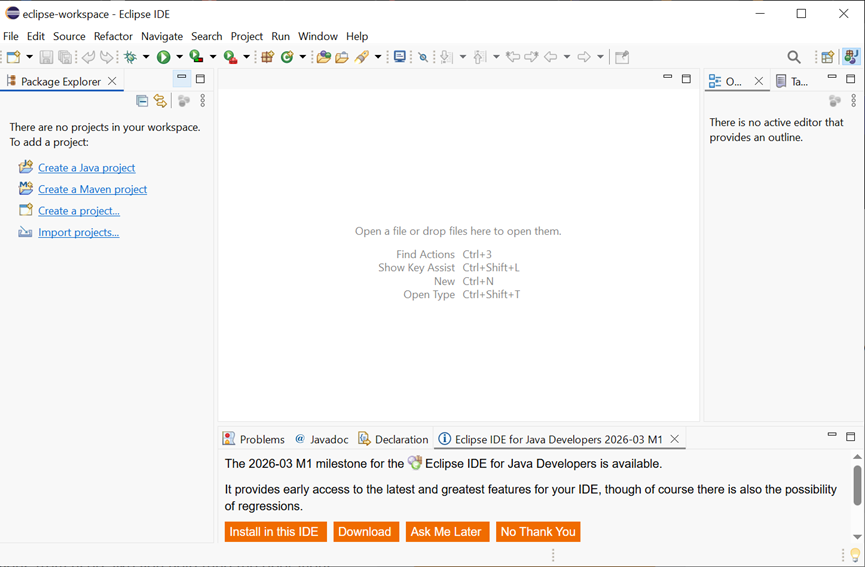Screen dimensions: 865x567
Task: Open Package Explorer View Menu dots
Action: 202,100
